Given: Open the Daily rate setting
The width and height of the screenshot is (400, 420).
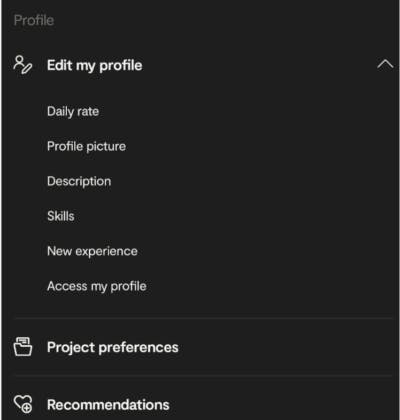Looking at the screenshot, I should coord(73,111).
